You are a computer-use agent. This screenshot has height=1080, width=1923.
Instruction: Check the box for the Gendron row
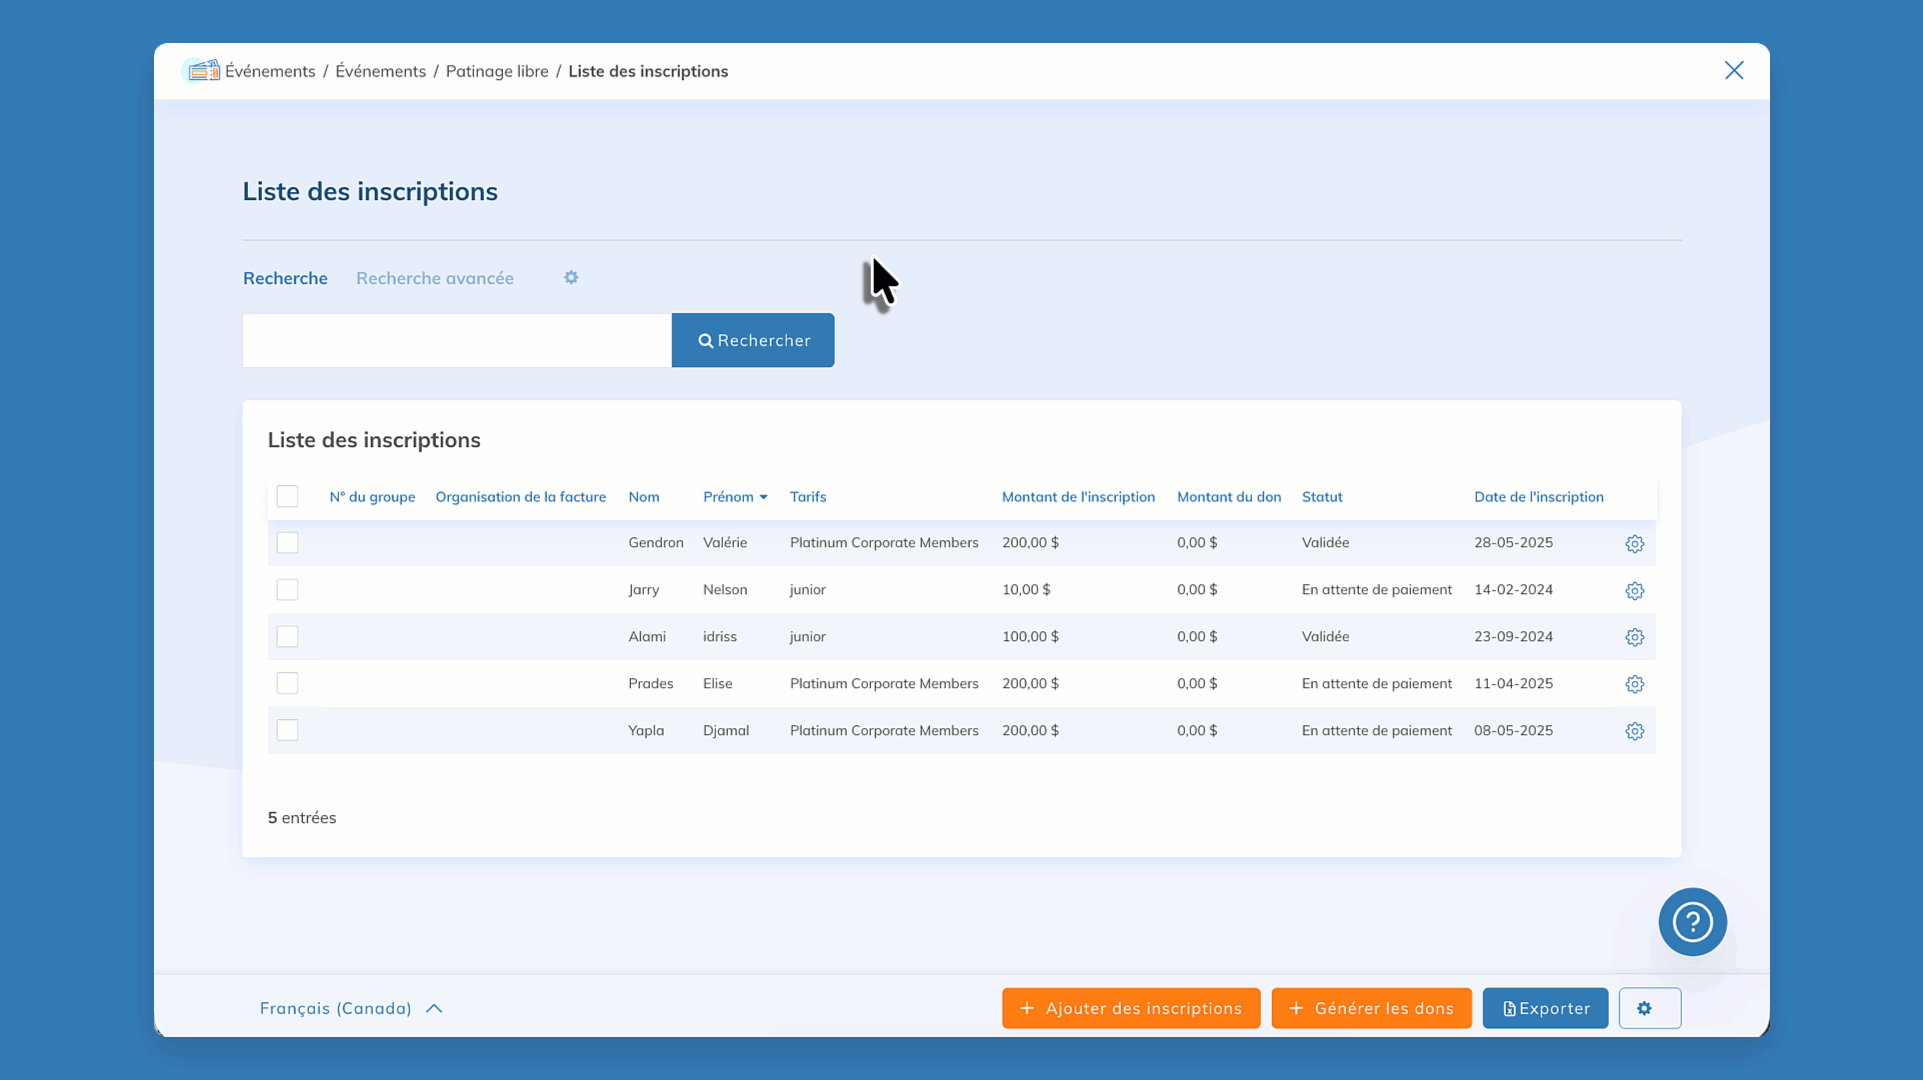coord(287,543)
